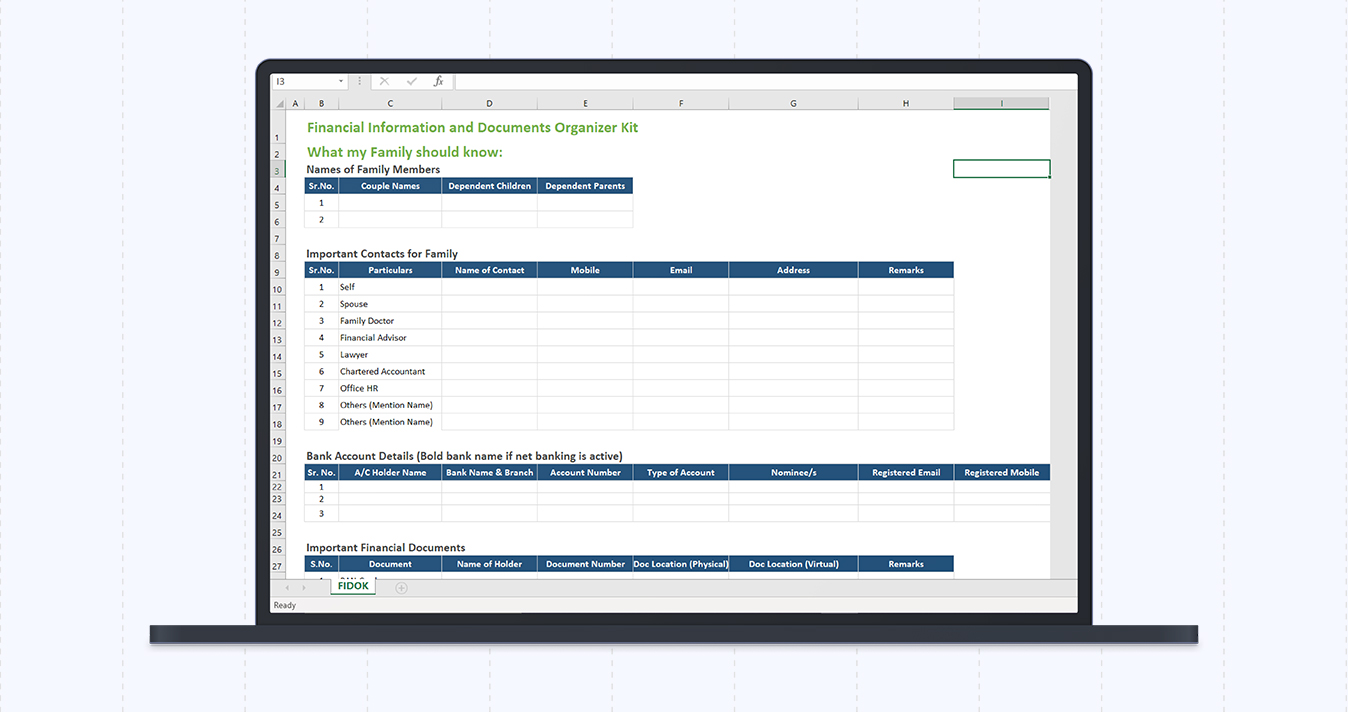Image resolution: width=1348 pixels, height=712 pixels.
Task: Click the Chartered Accountant cell
Action: coord(389,371)
